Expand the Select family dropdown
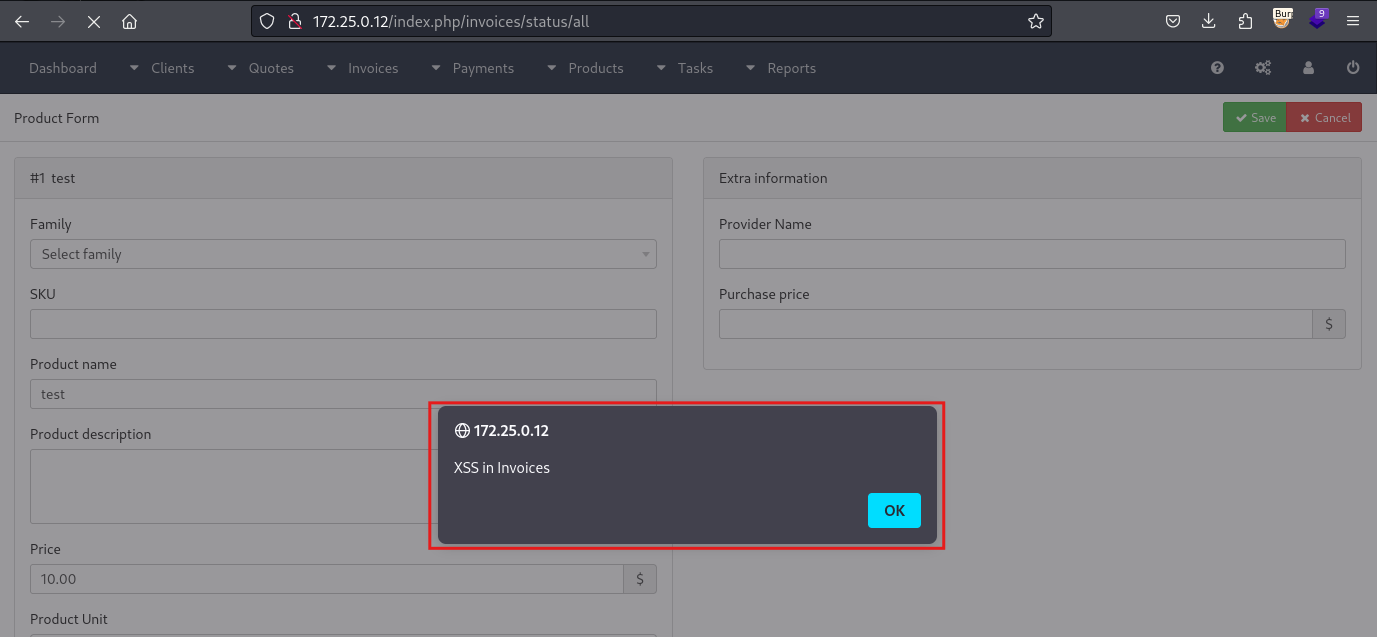The width and height of the screenshot is (1377, 637). [x=343, y=254]
